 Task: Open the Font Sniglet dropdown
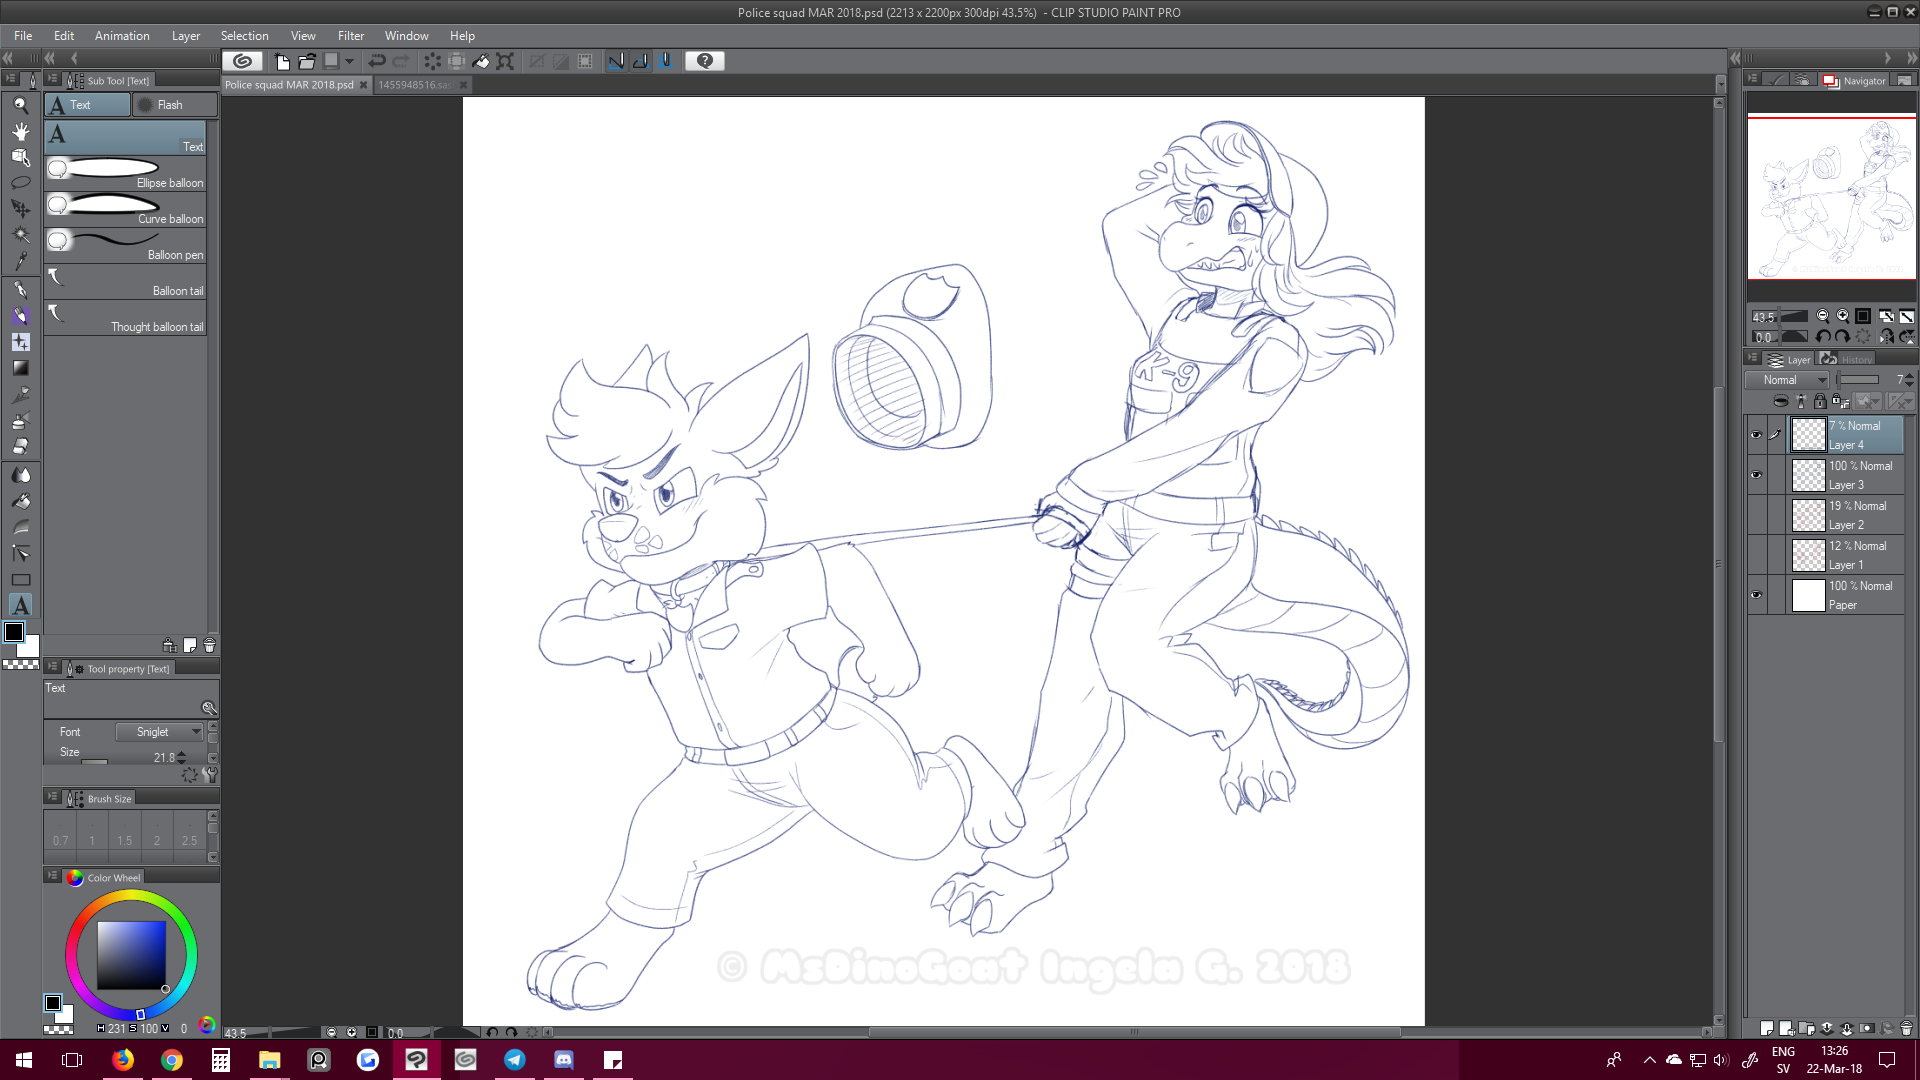pos(159,732)
